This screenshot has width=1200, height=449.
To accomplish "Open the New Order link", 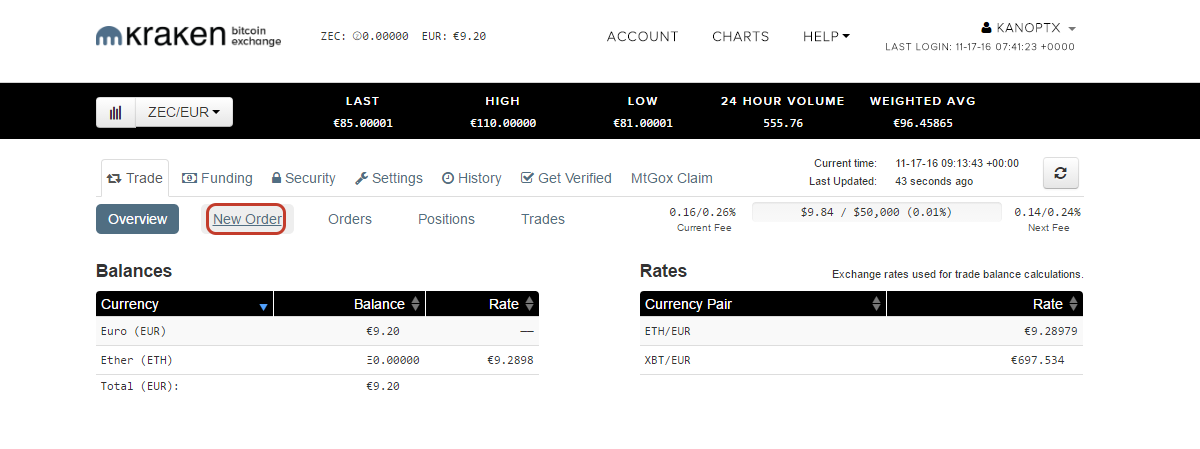I will click(x=247, y=219).
